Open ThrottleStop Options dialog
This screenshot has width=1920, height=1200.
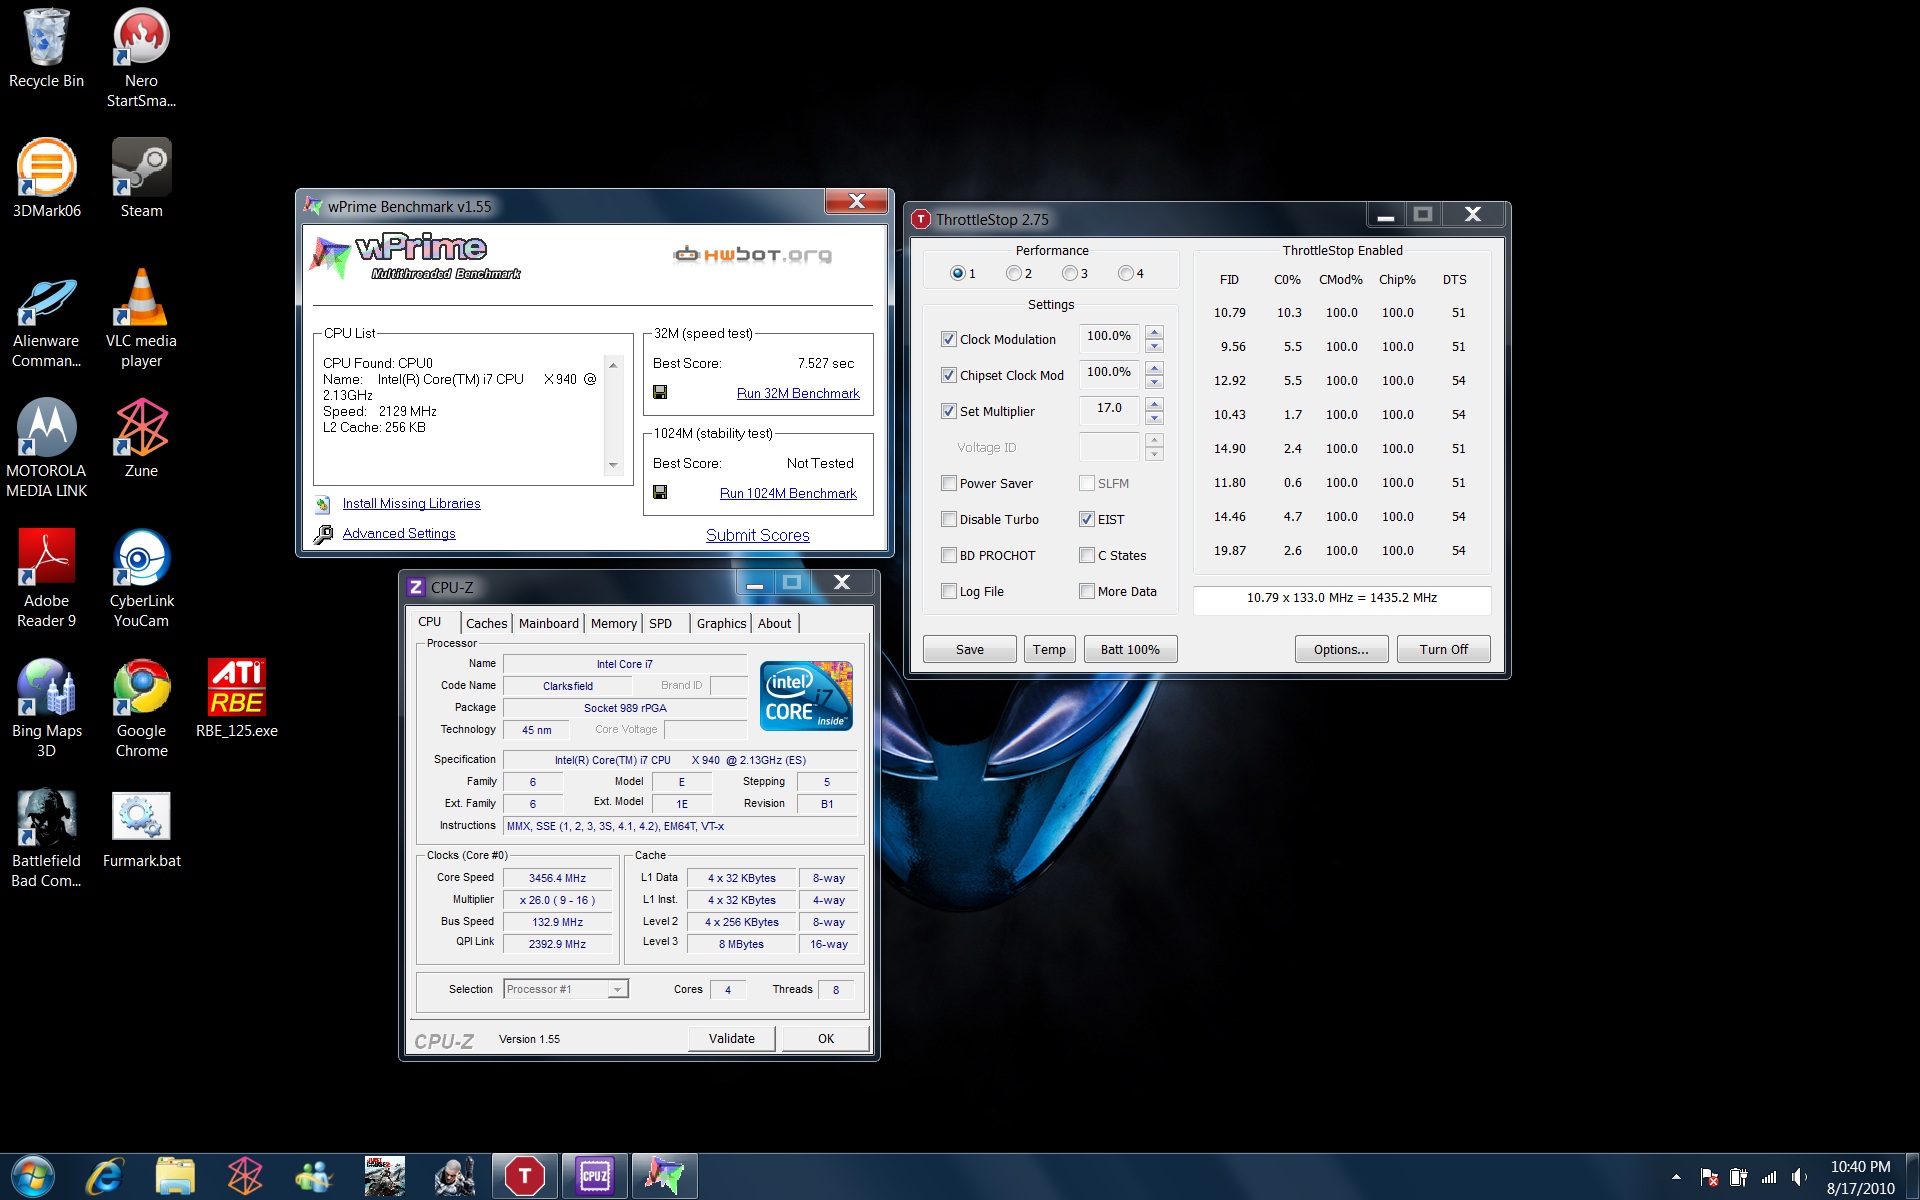coord(1341,649)
